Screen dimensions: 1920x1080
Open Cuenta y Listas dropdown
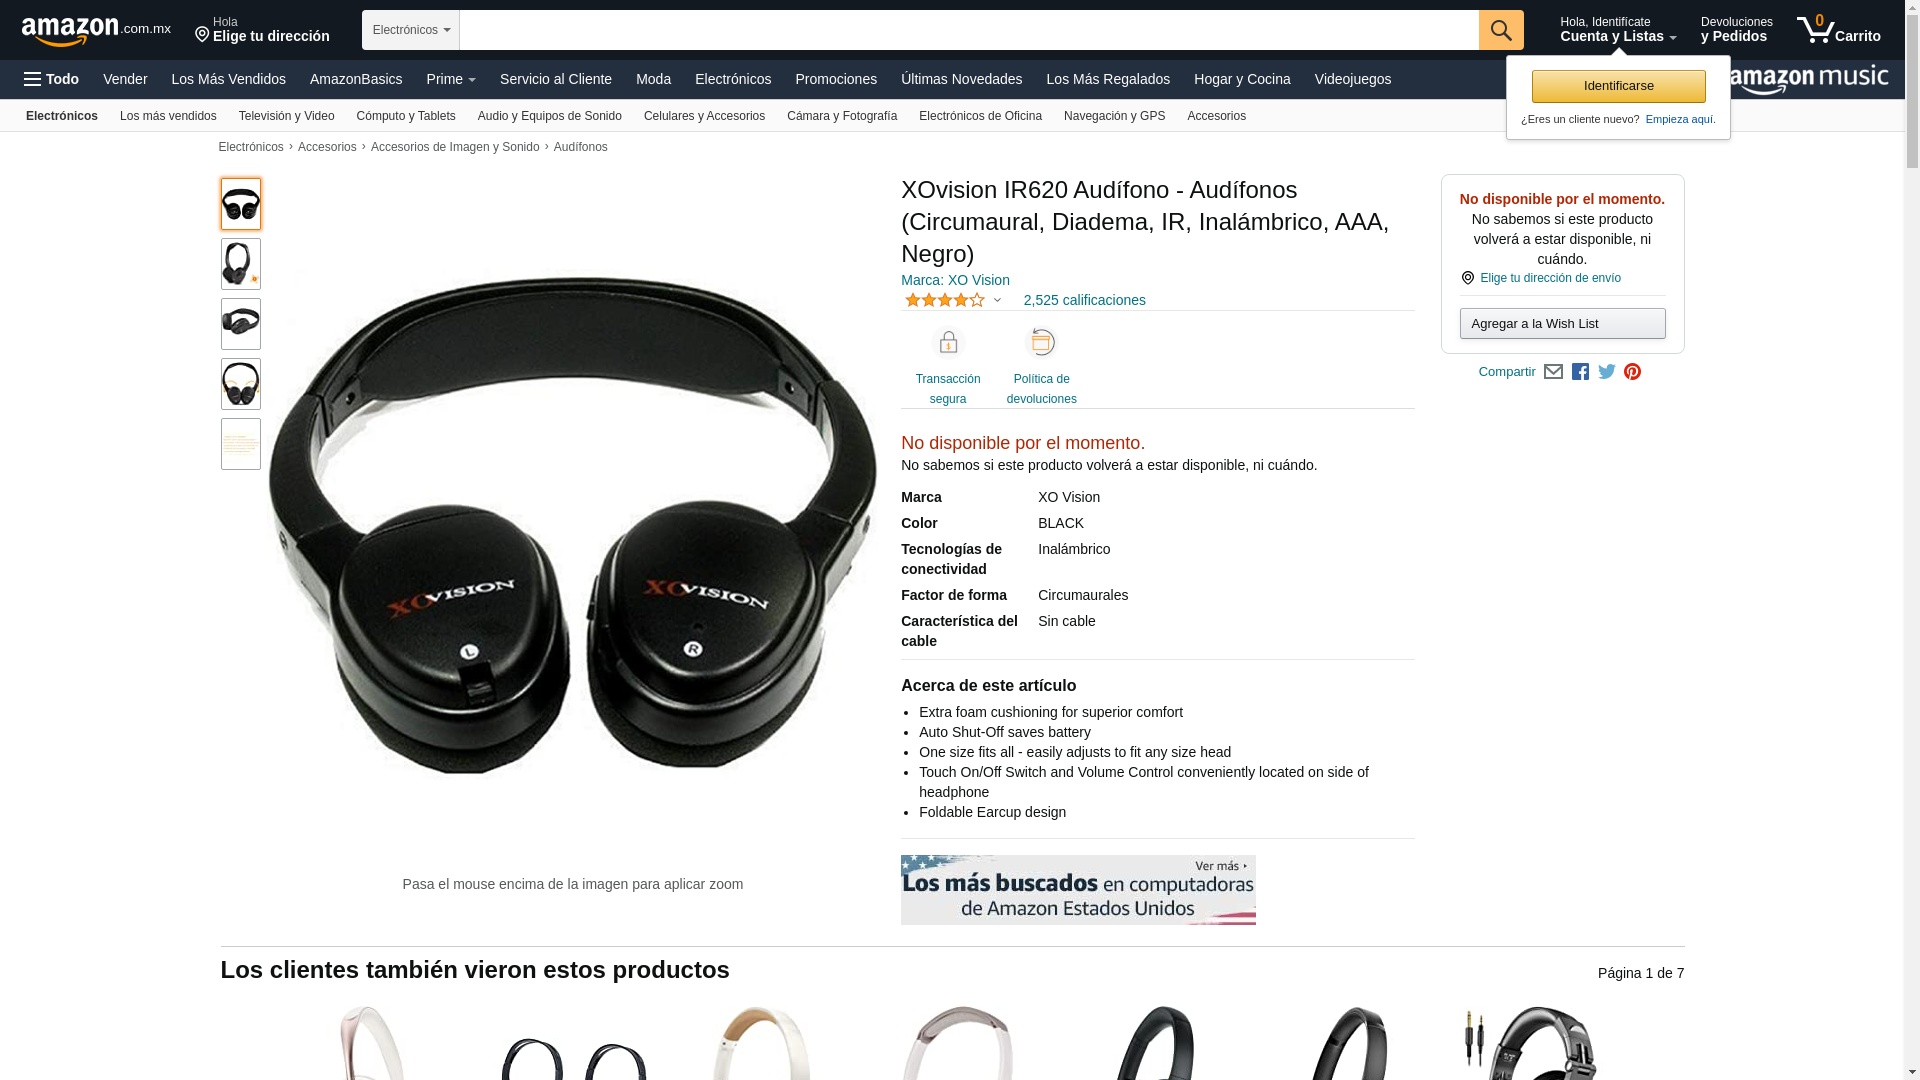coord(1617,30)
